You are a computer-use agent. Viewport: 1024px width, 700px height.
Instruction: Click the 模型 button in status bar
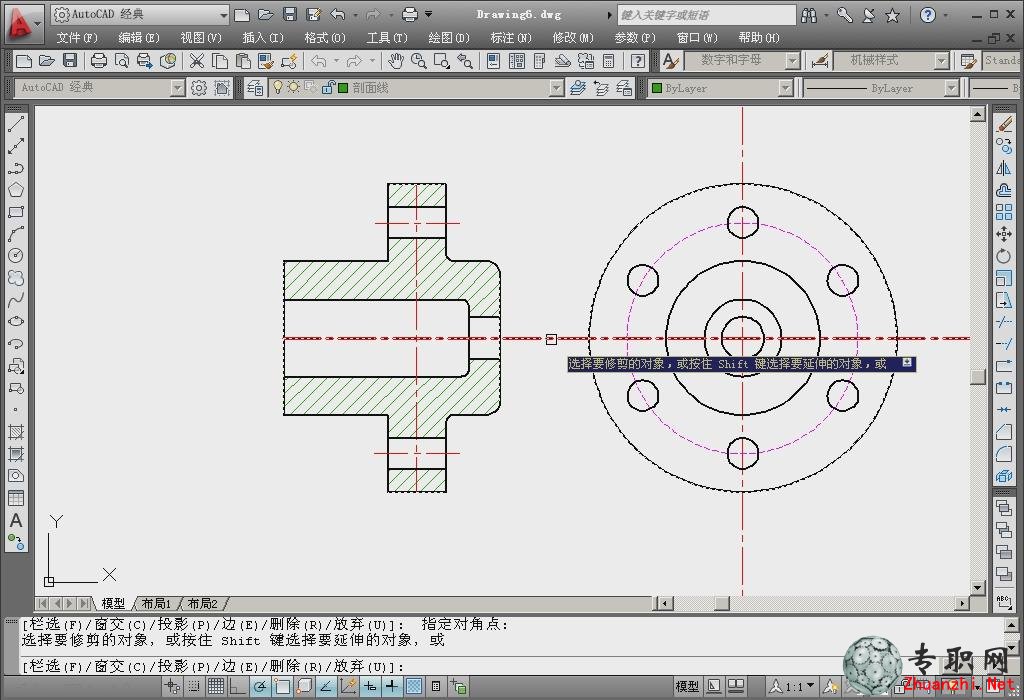687,686
